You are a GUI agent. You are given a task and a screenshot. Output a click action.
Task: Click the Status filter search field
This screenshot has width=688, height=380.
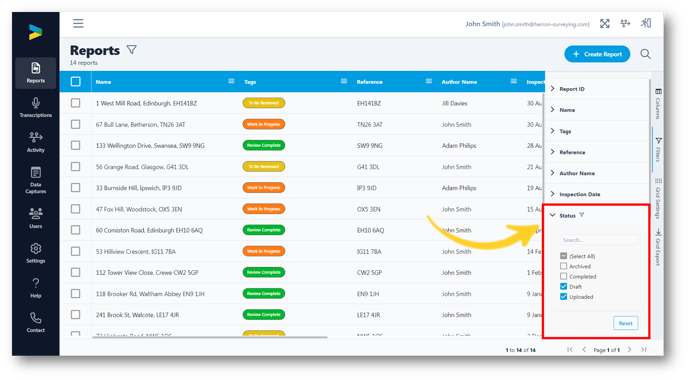(599, 240)
